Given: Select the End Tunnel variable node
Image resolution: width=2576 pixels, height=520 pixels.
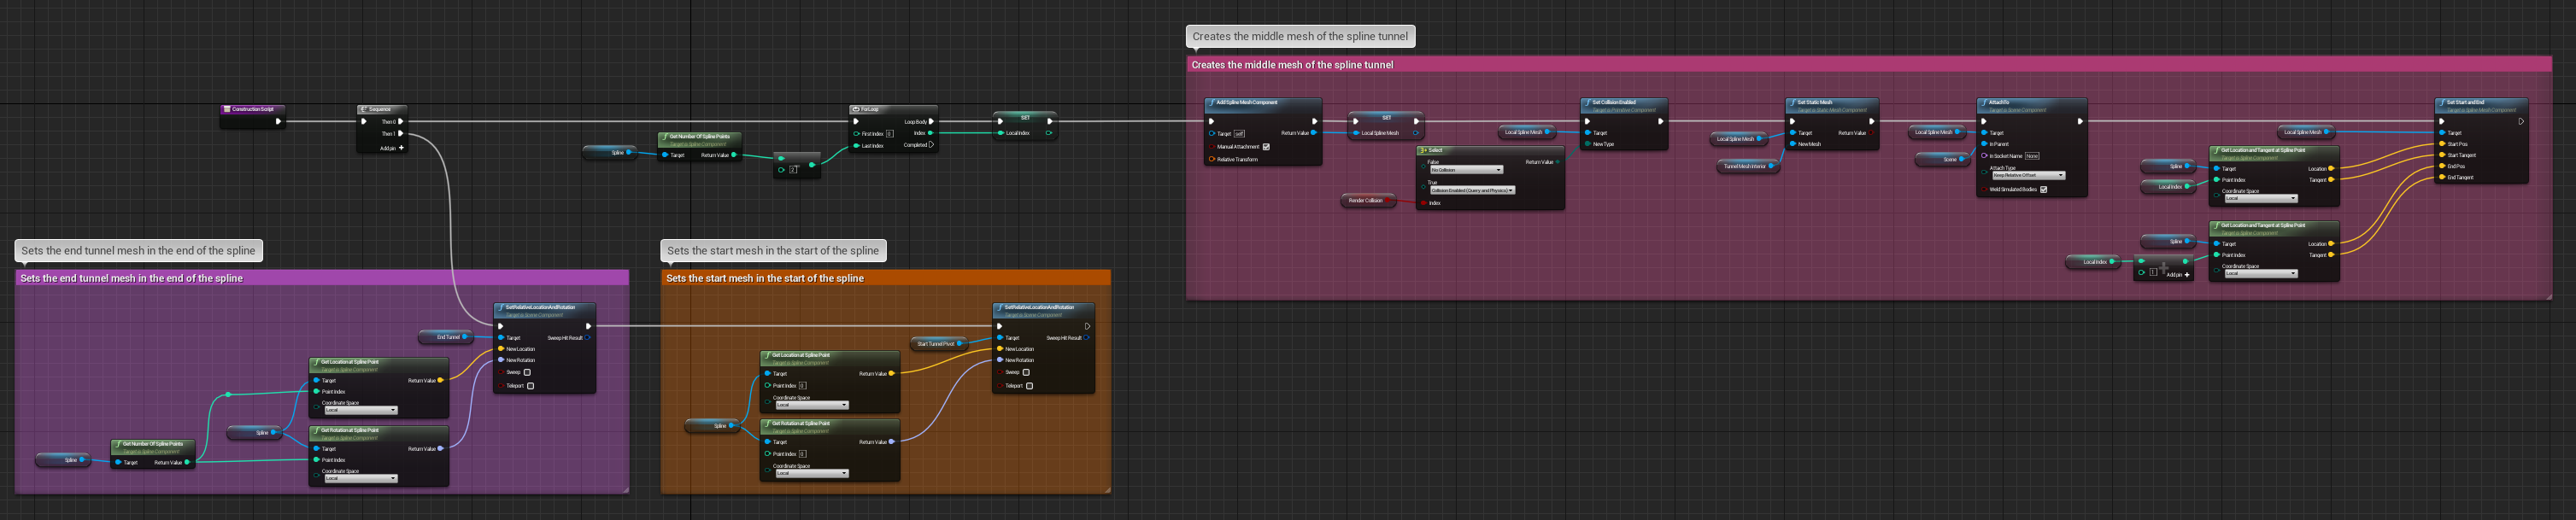Looking at the screenshot, I should pyautogui.click(x=446, y=337).
